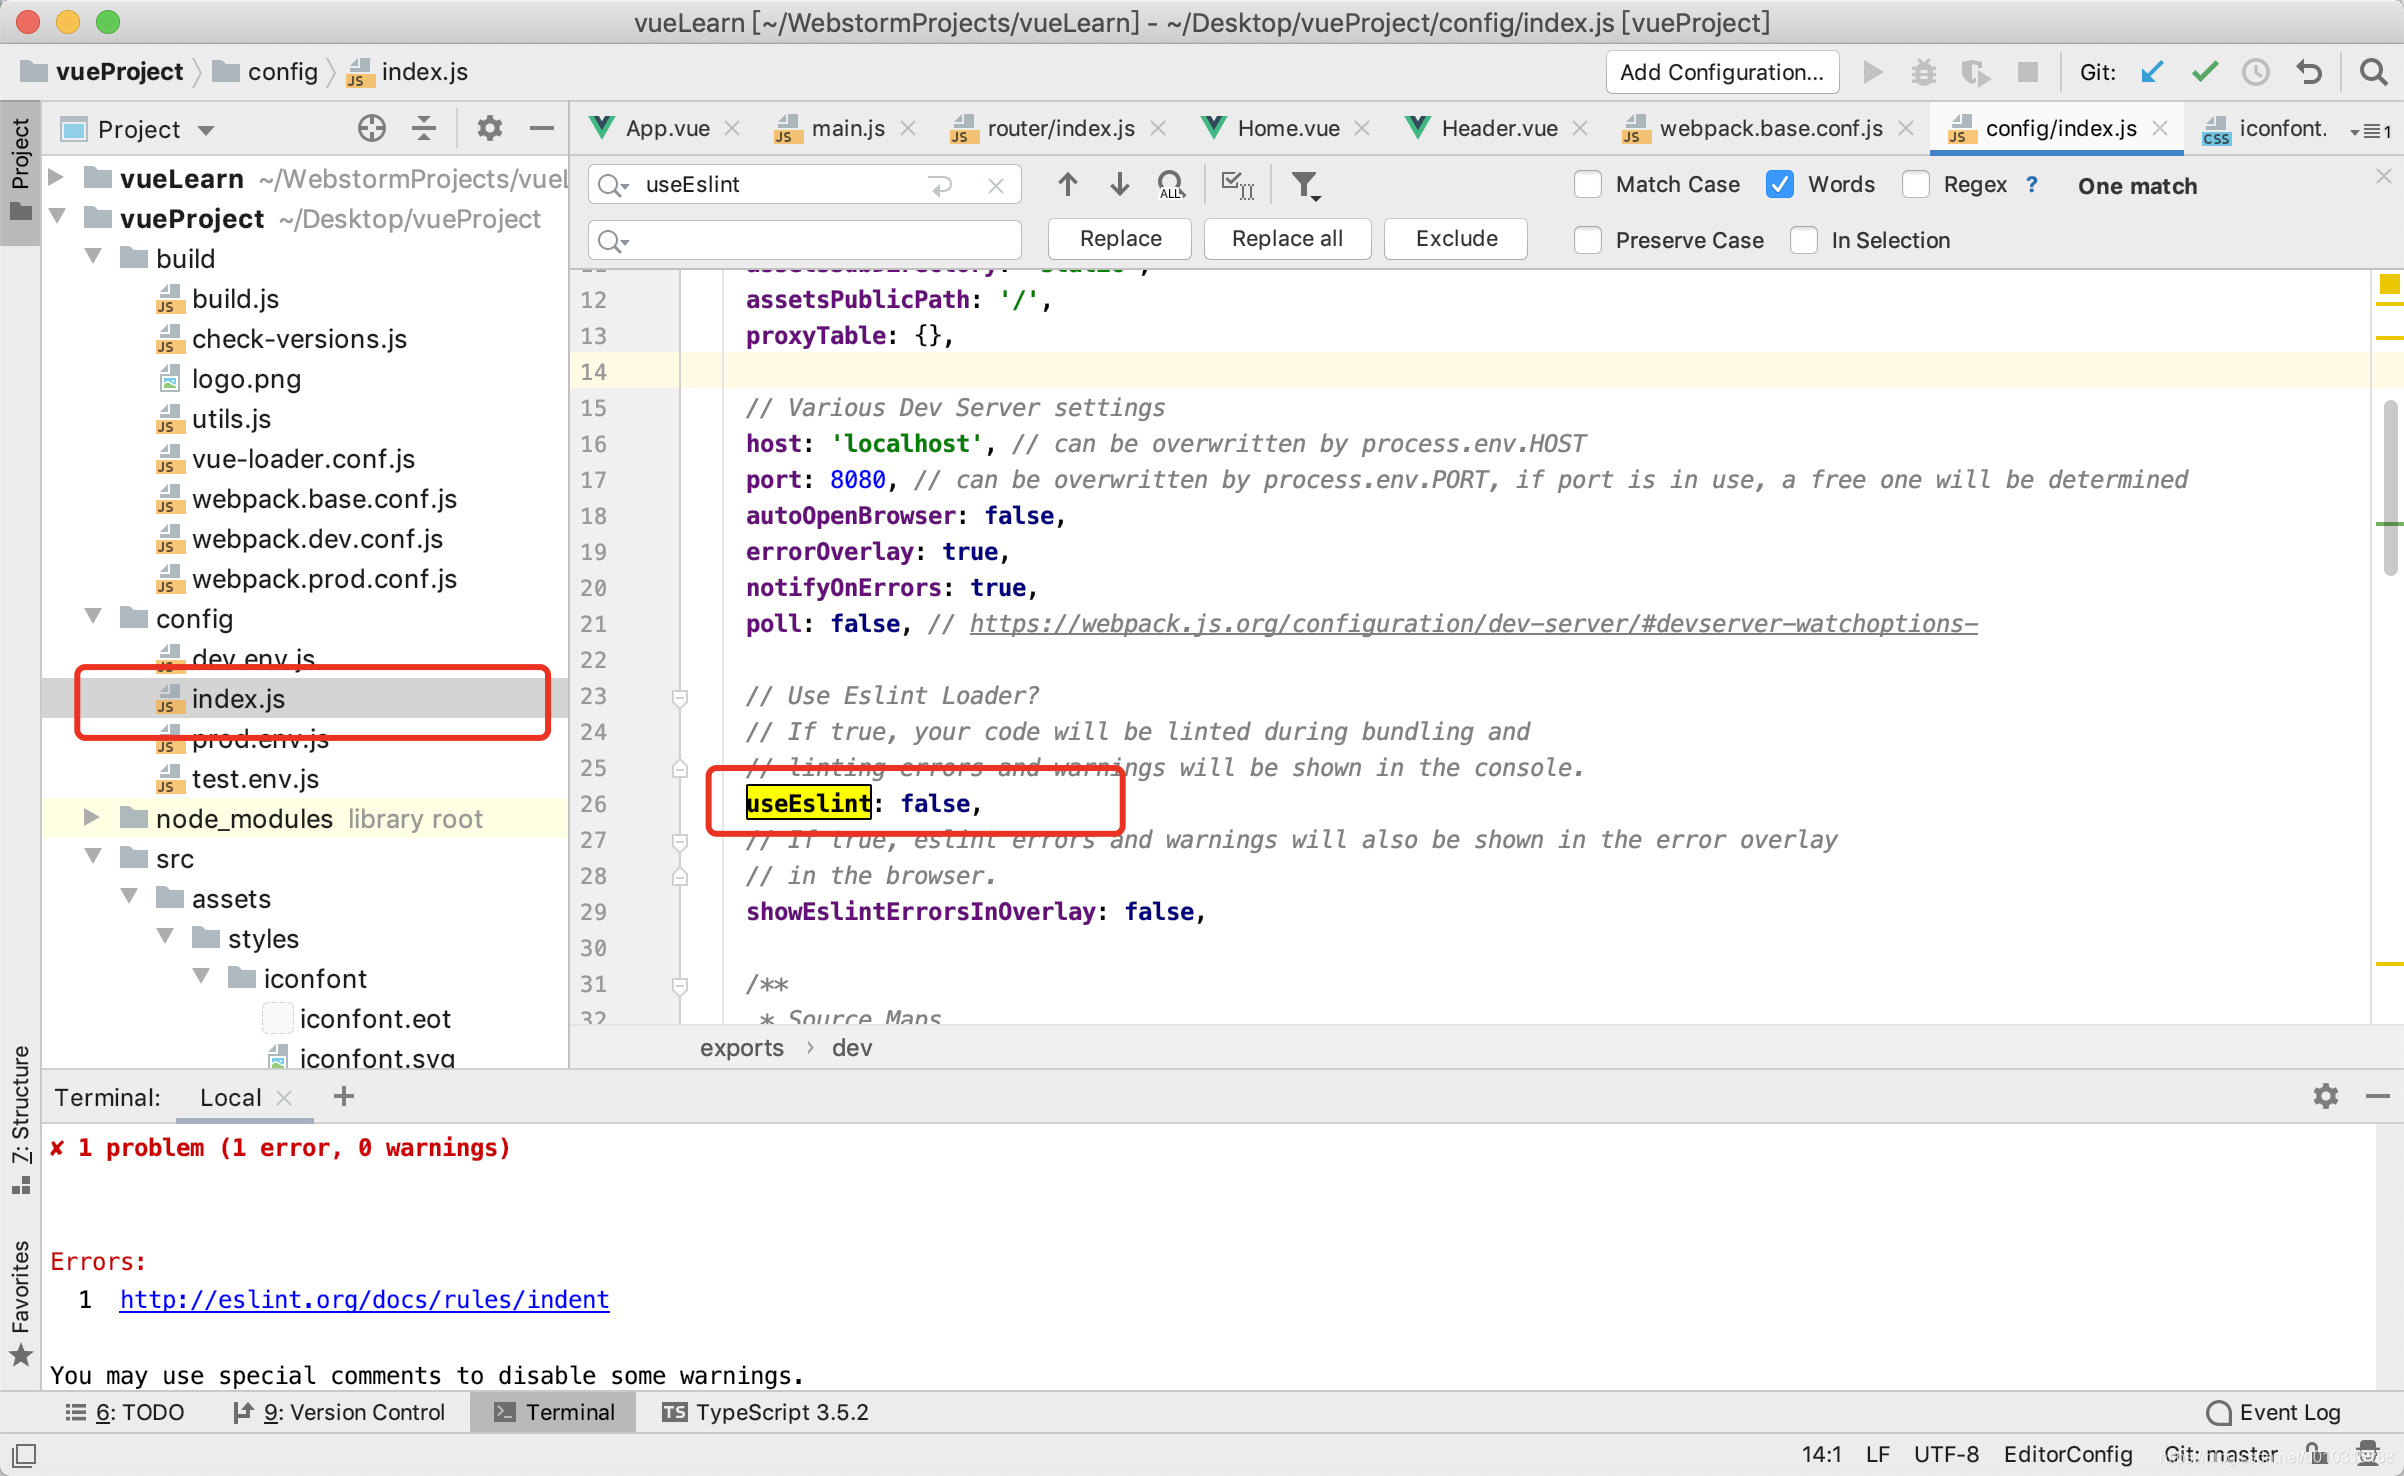
Task: Open Search Everywhere magnifier icon
Action: click(2373, 72)
